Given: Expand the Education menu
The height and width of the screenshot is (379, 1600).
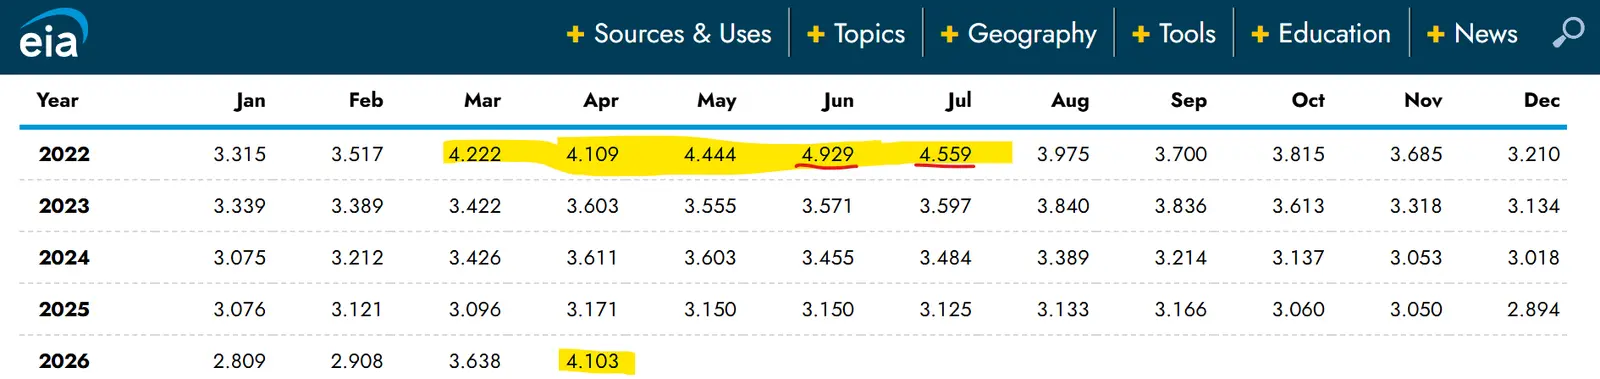Looking at the screenshot, I should [x=1321, y=34].
